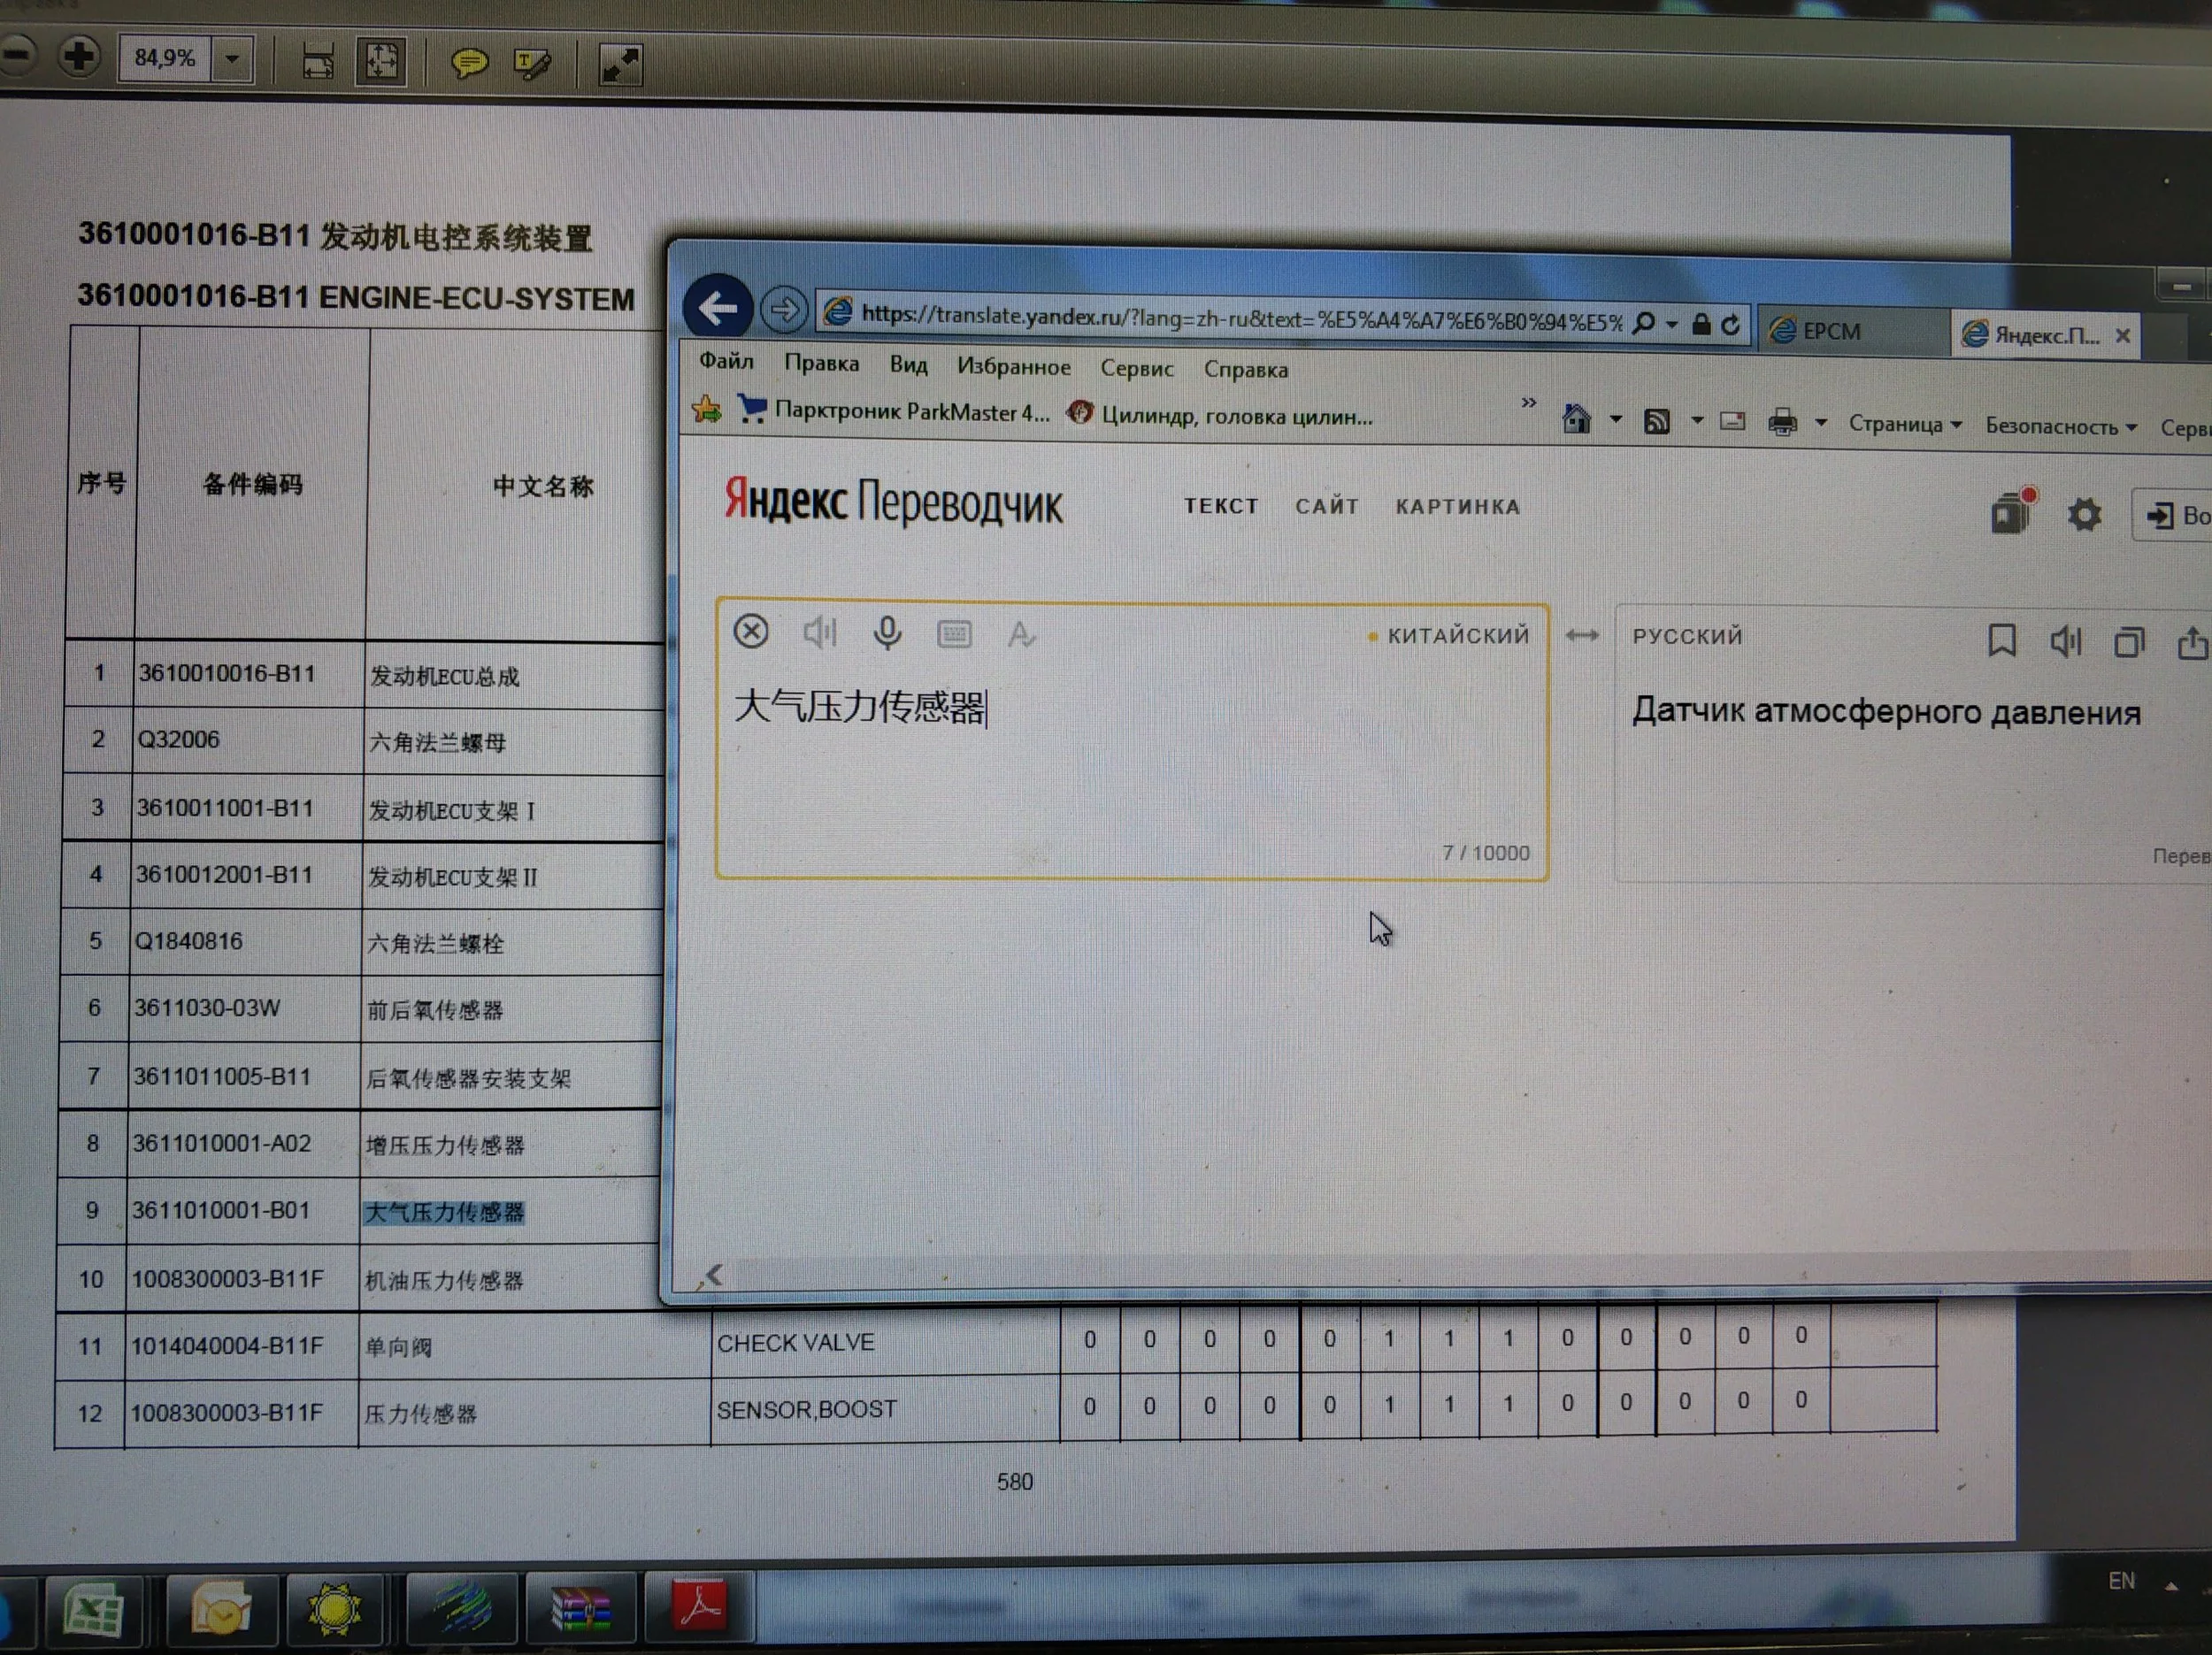Open the Правка menu
Screen dimensions: 2212x1655
coord(821,363)
